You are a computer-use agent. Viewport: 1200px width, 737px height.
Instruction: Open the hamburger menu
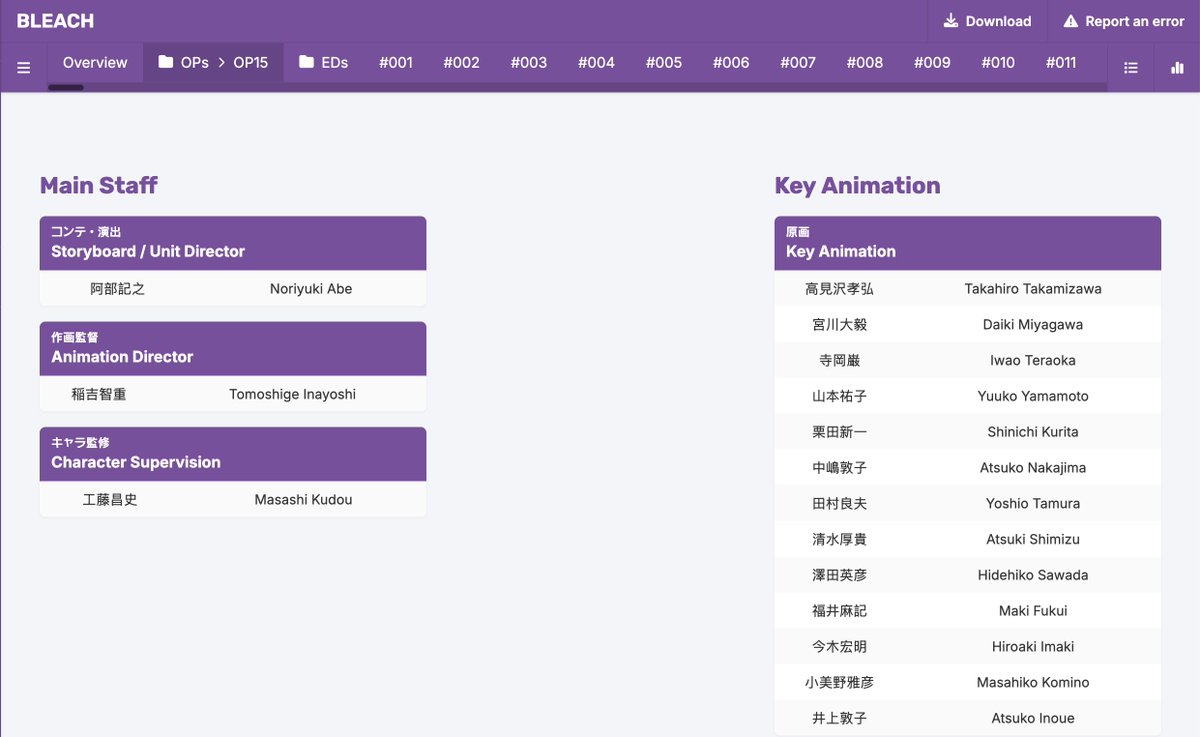point(24,67)
